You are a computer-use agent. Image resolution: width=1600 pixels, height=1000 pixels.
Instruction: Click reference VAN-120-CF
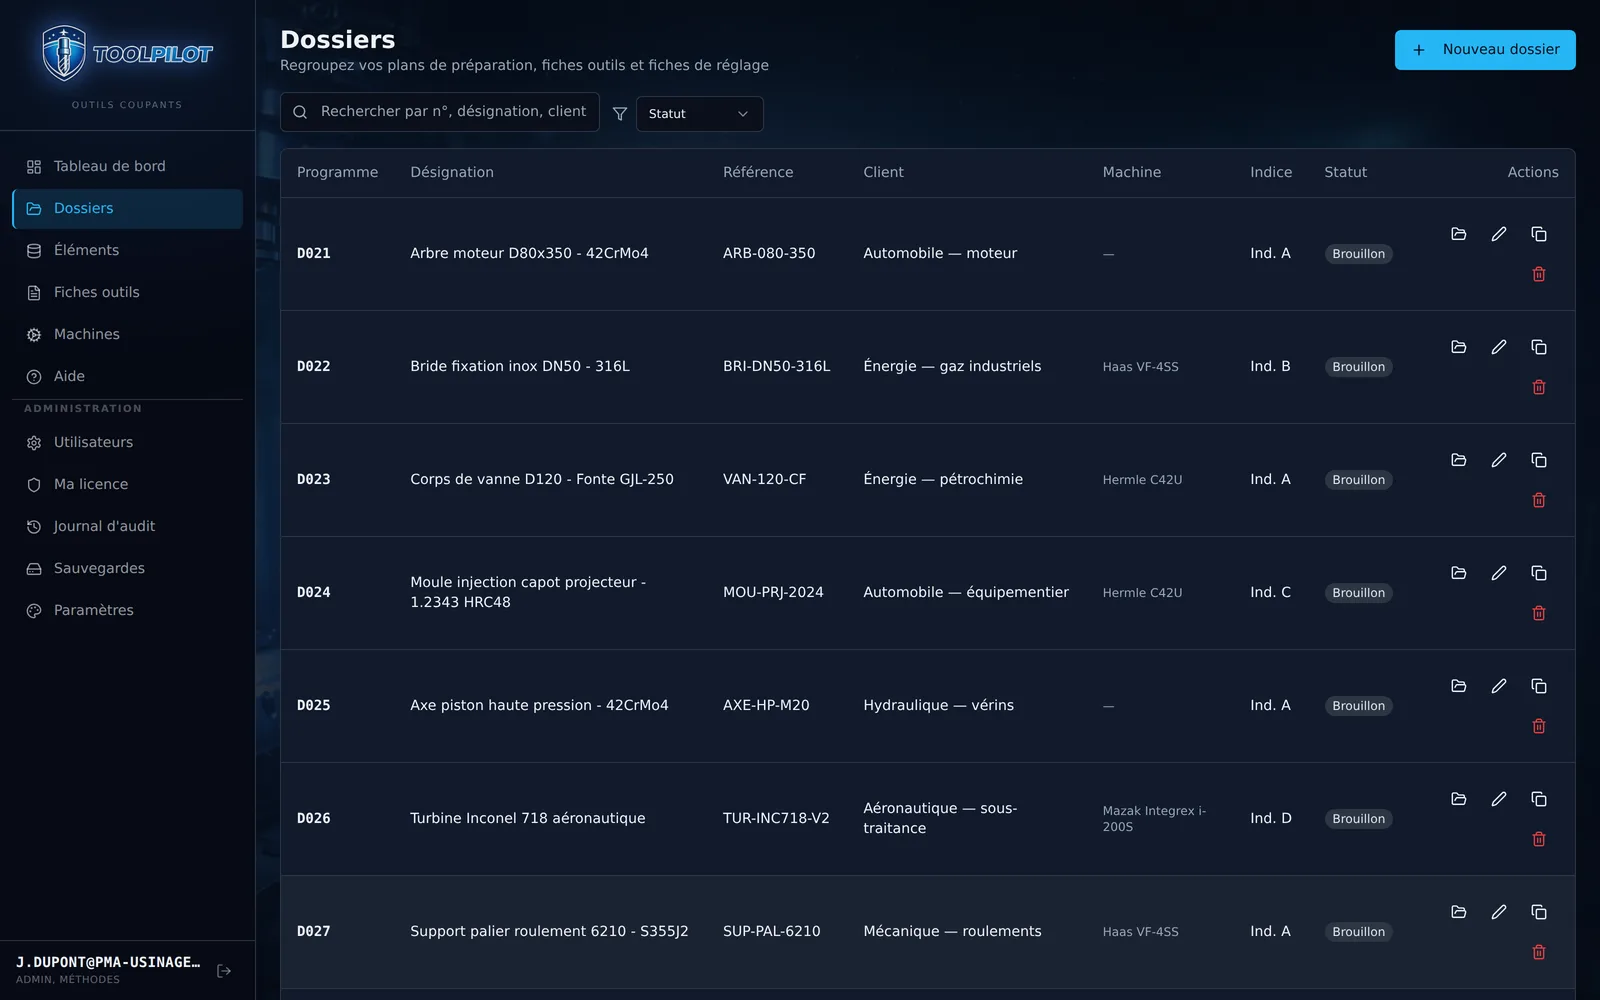764,480
